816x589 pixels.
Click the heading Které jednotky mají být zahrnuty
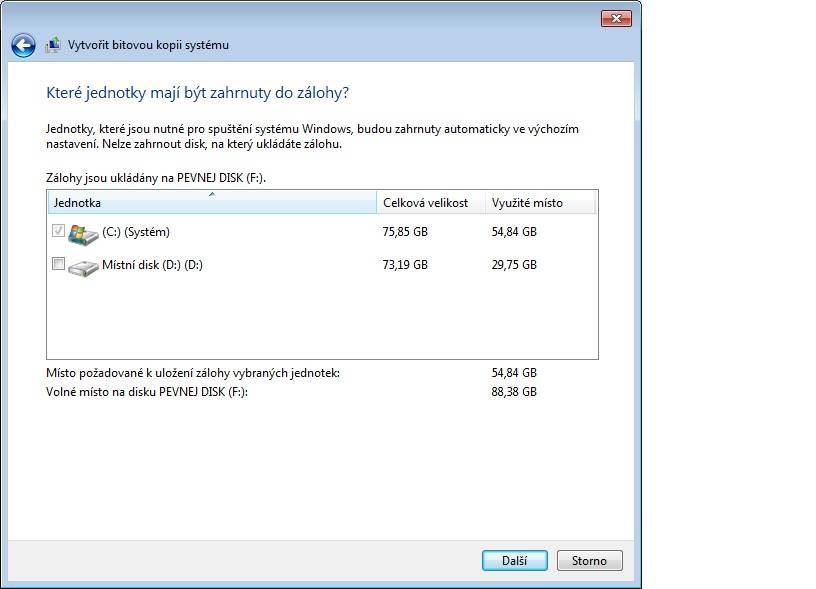[197, 93]
